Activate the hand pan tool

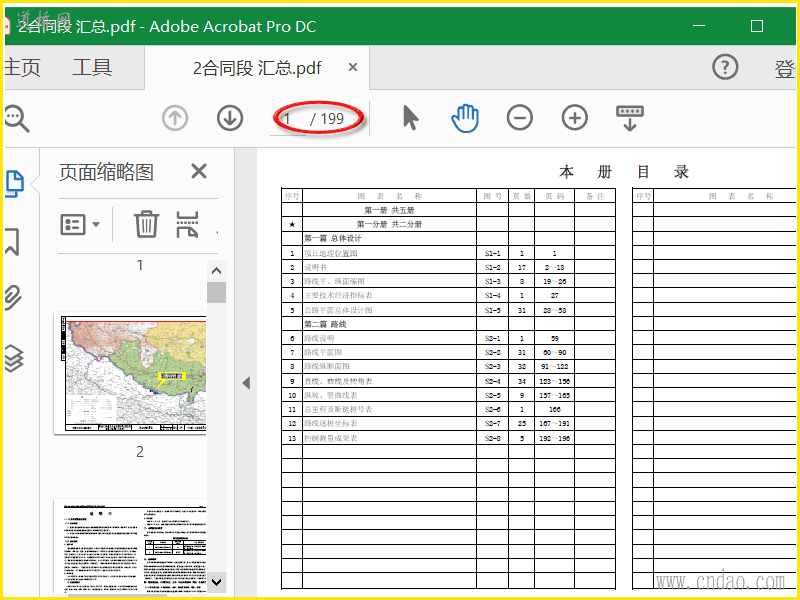point(465,118)
